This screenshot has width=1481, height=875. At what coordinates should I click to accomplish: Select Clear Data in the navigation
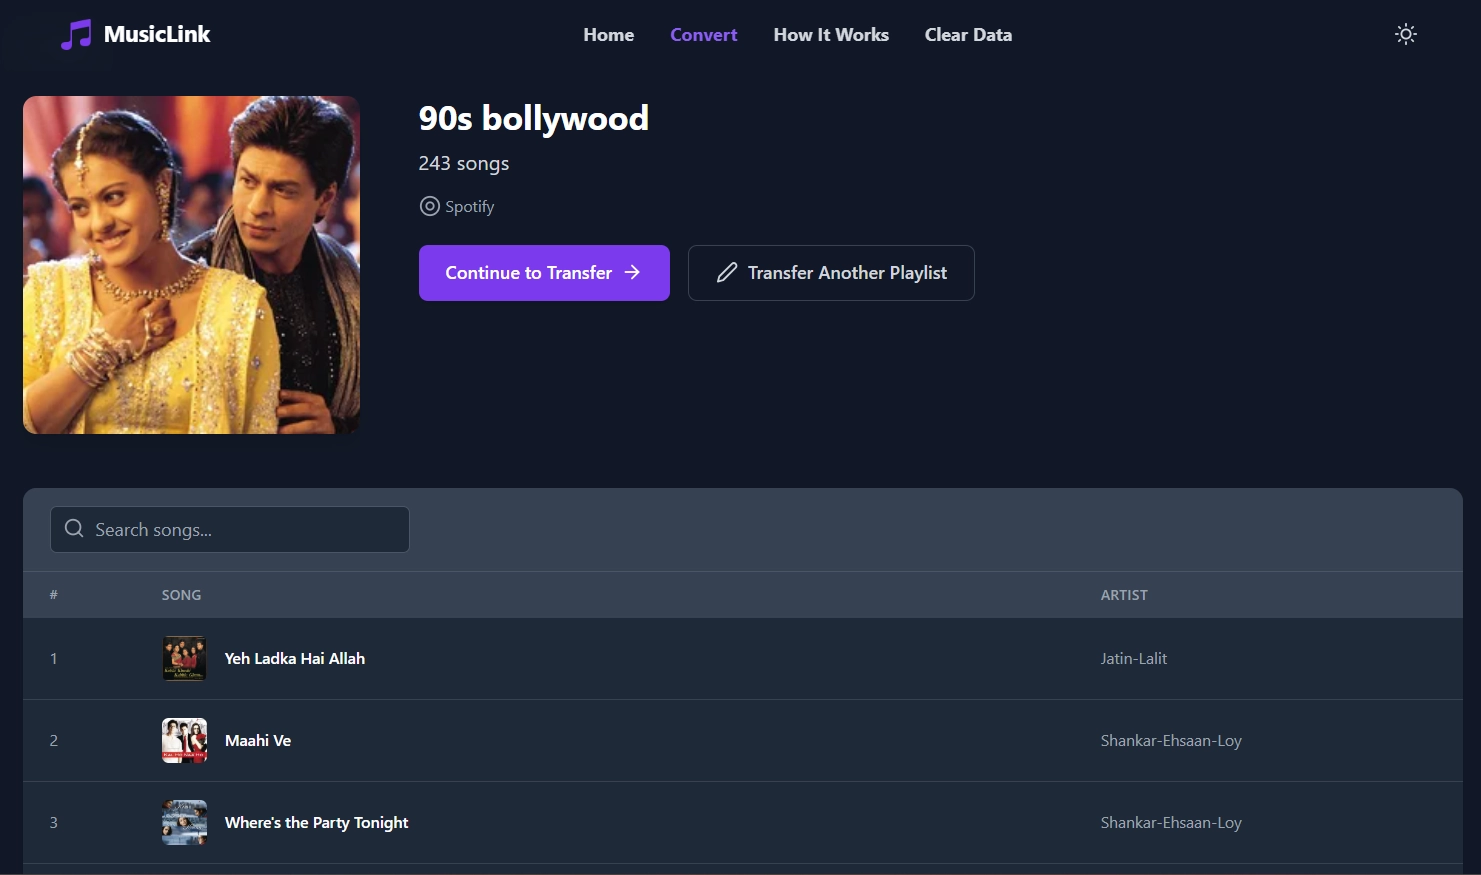pos(967,35)
